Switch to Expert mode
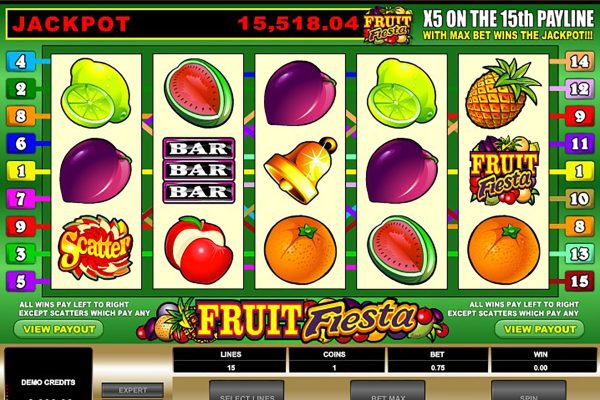Viewport: 600px width, 400px height. point(132,390)
